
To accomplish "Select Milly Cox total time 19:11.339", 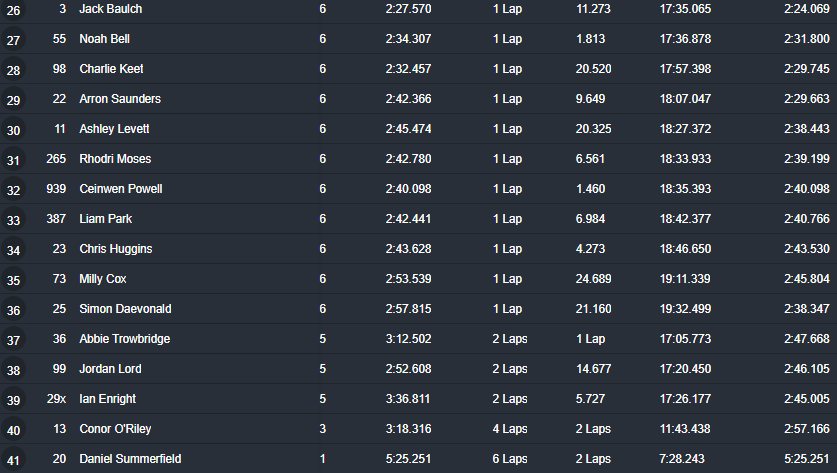I will click(x=685, y=279).
